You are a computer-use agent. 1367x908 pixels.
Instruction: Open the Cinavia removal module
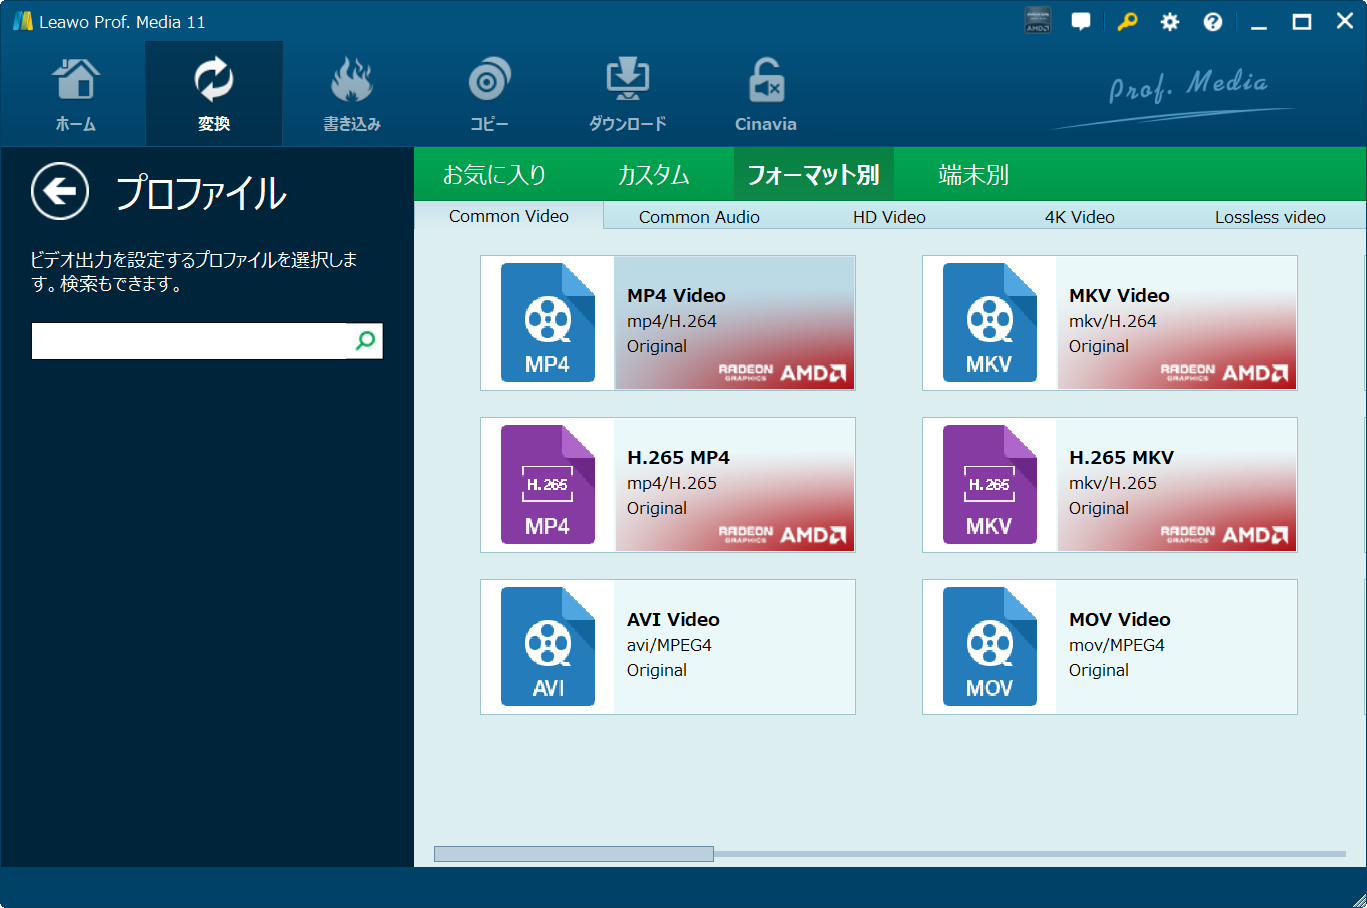coord(765,95)
